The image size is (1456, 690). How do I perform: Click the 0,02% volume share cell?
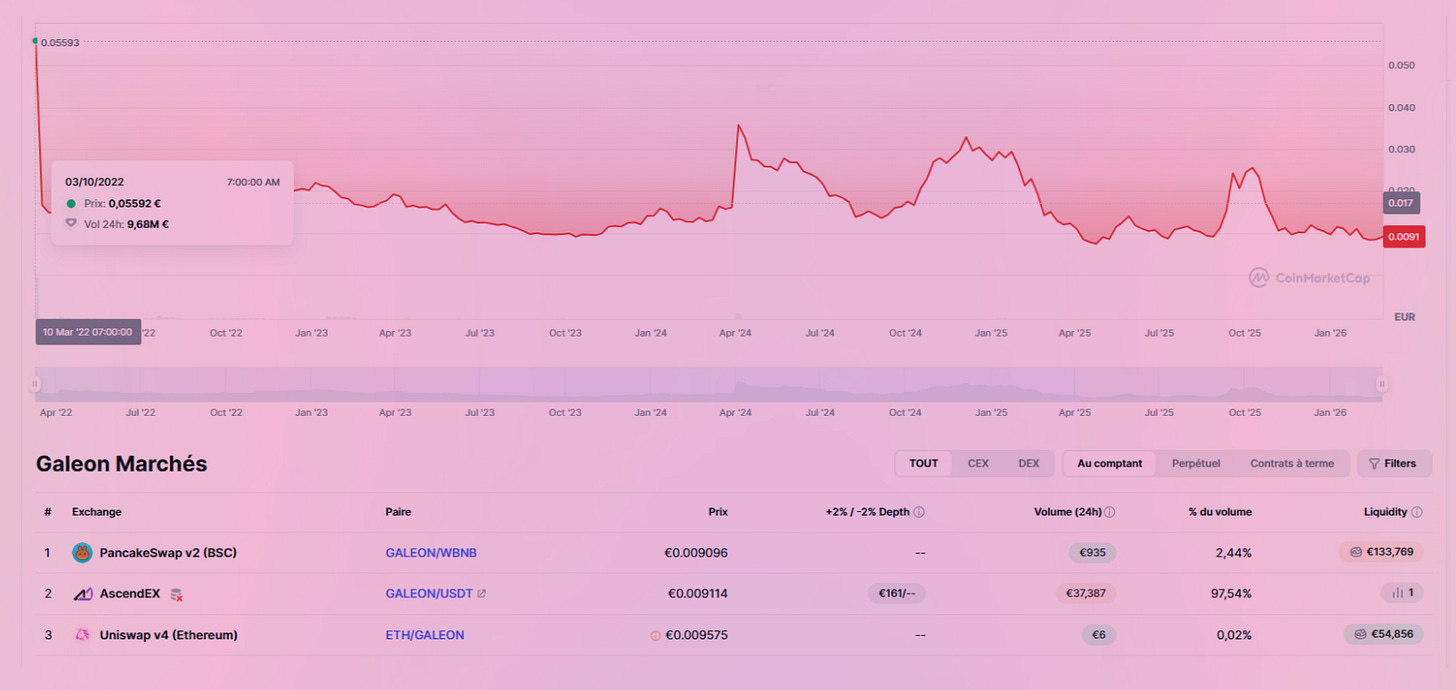(x=1235, y=635)
